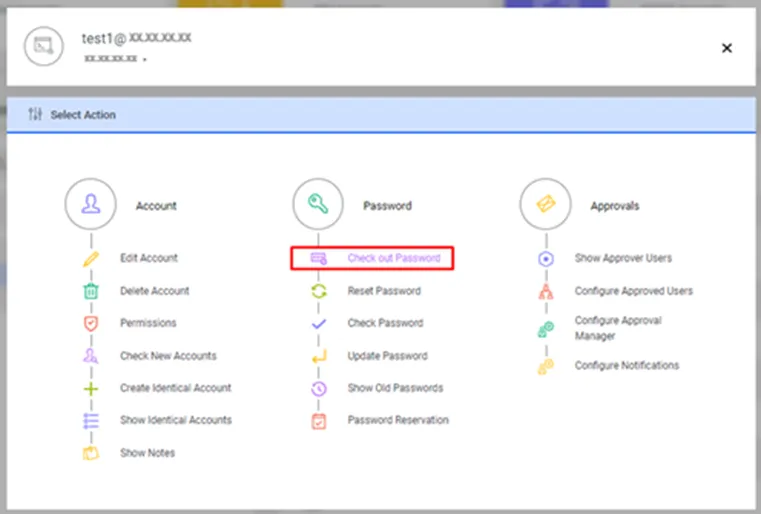Click the calendar icon for Password Reservation
Viewport: 761px width, 514px height.
pos(318,421)
